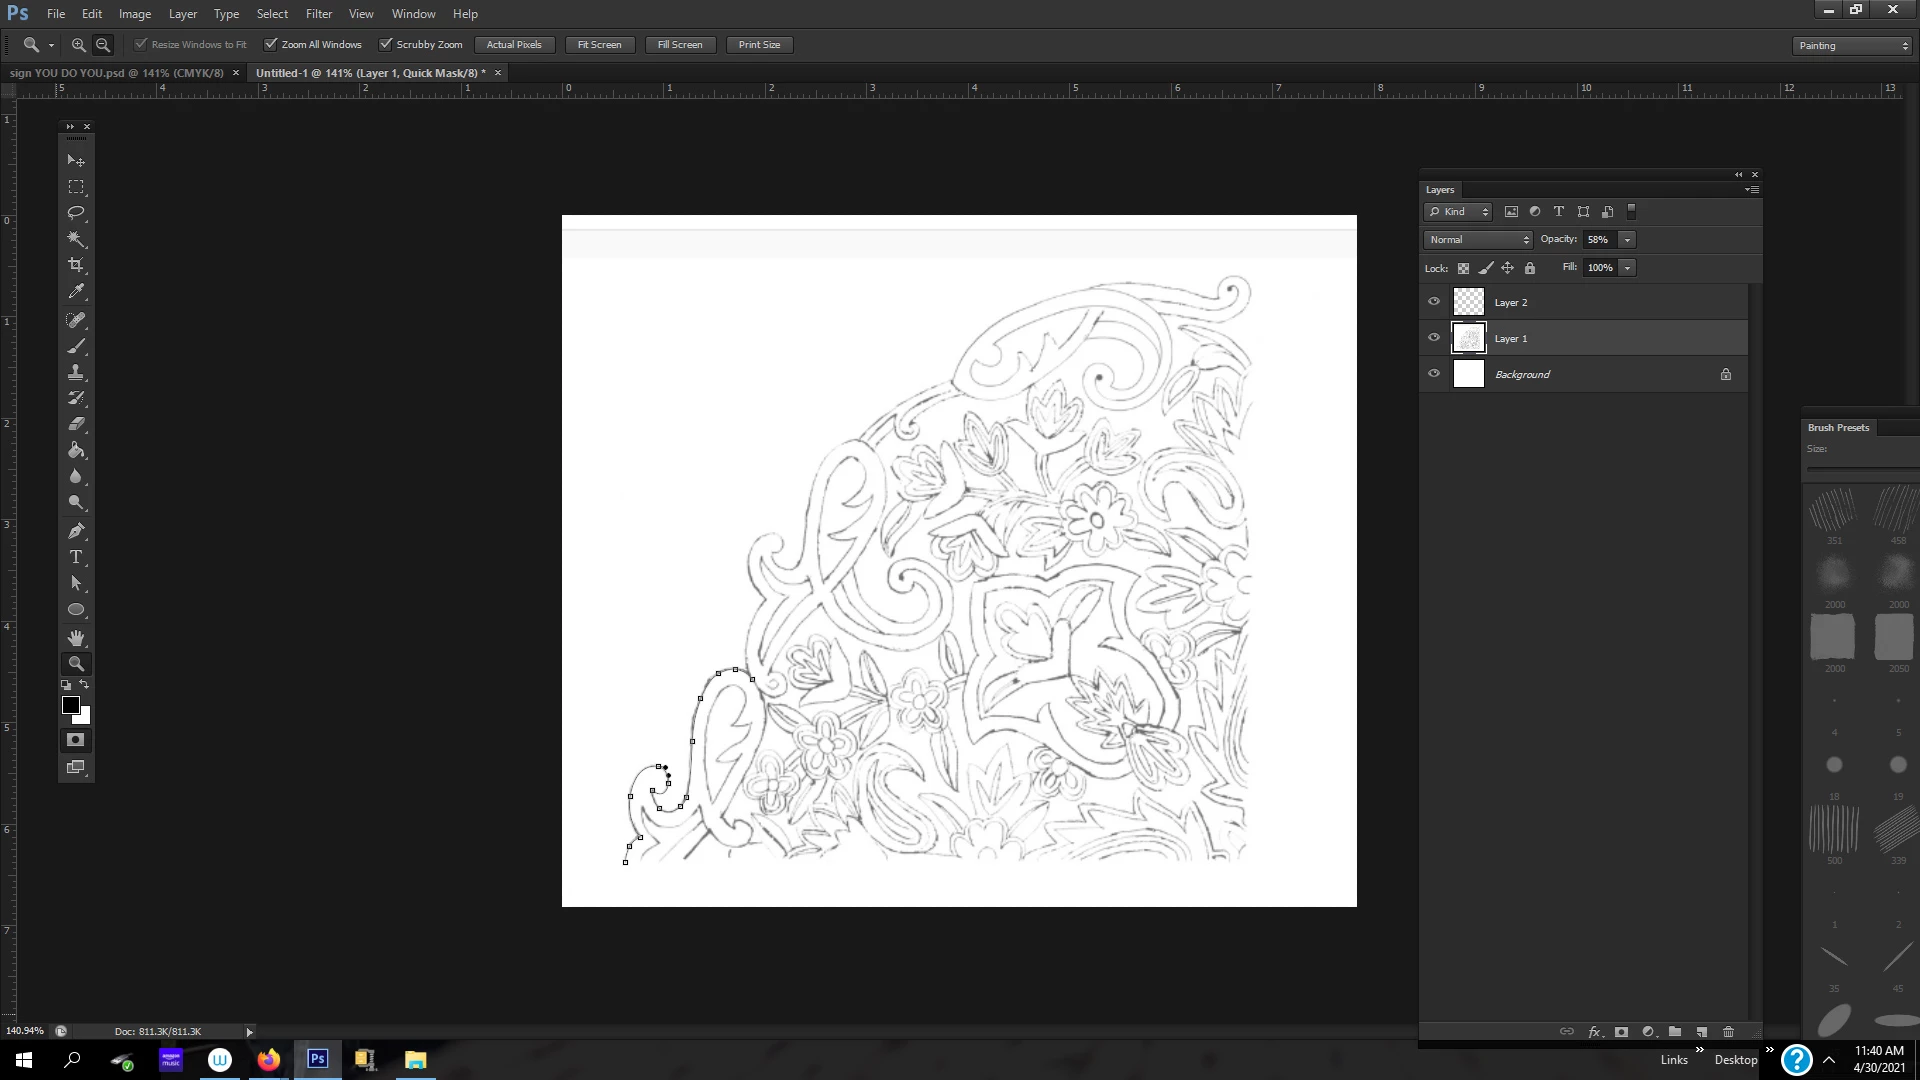Open the Filter menu
Image resolution: width=1920 pixels, height=1080 pixels.
(x=318, y=14)
